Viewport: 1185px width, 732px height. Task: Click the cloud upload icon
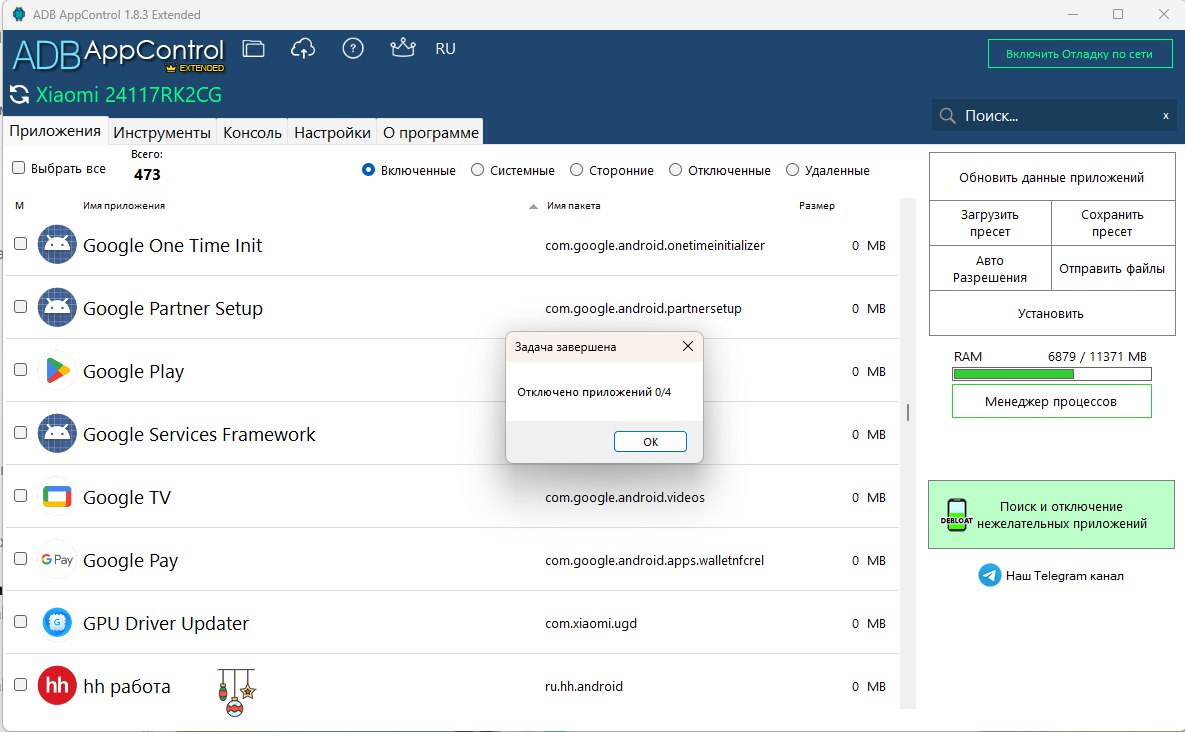pyautogui.click(x=303, y=49)
